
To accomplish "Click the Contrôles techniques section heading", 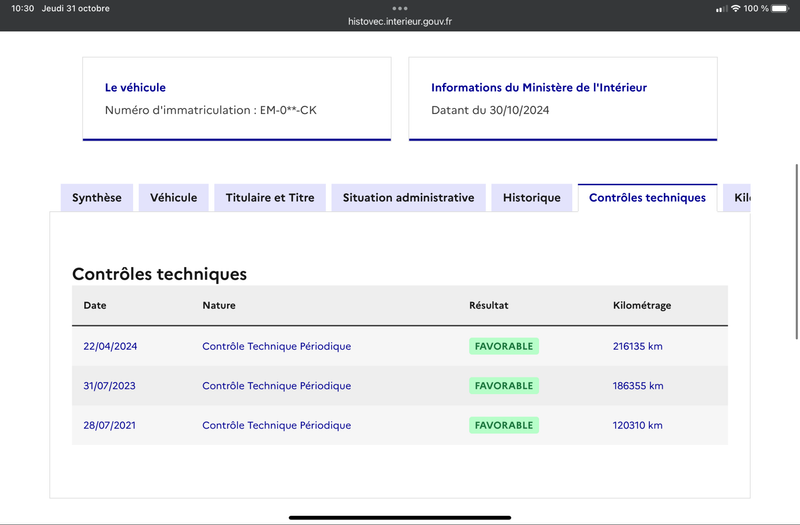I will (x=159, y=274).
